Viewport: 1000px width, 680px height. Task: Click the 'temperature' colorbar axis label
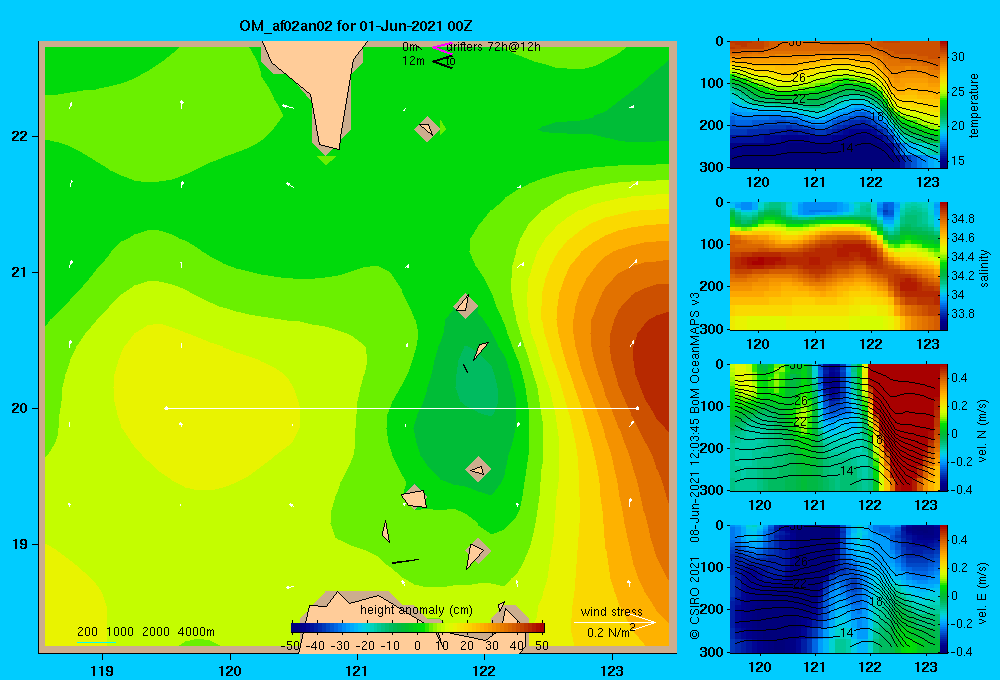tap(974, 105)
